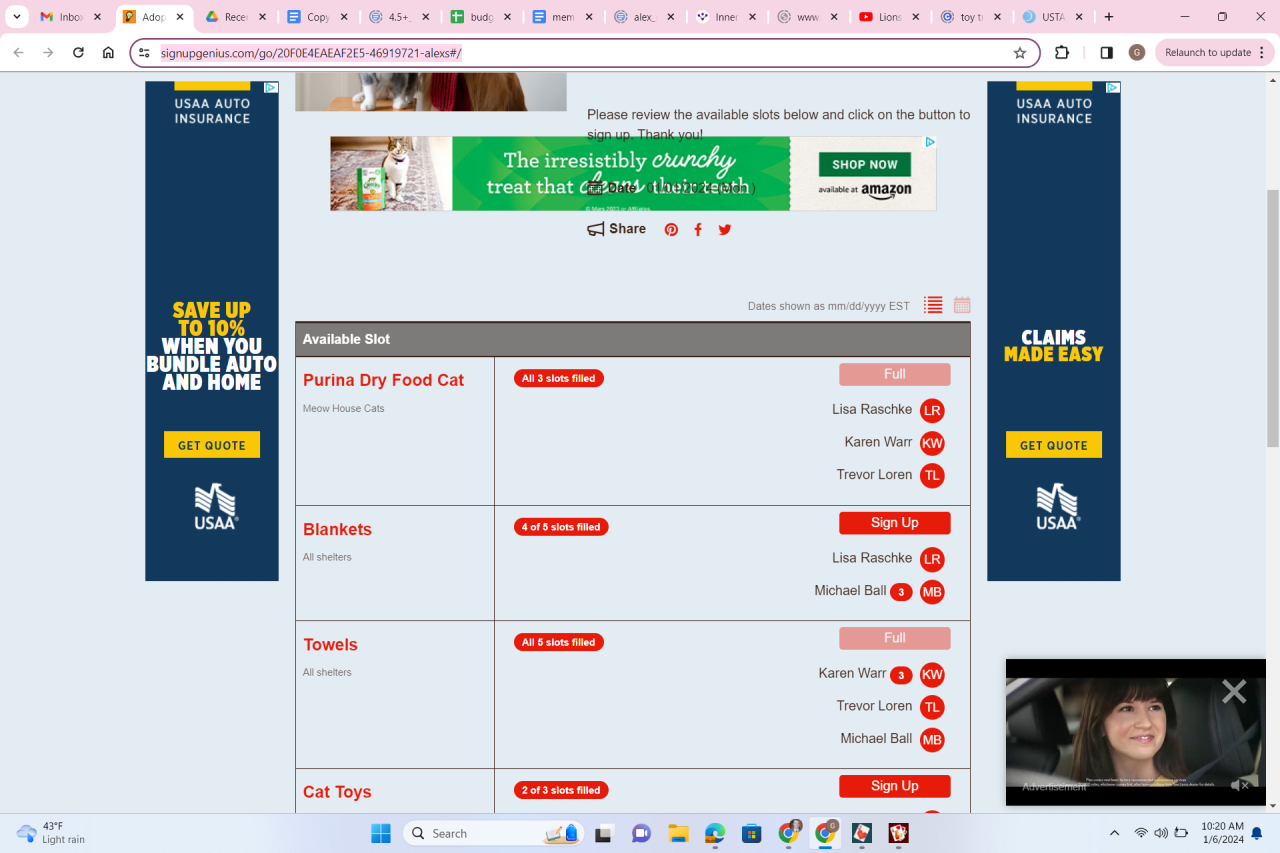Click the Twitter share icon
Viewport: 1280px width, 853px height.
[725, 230]
